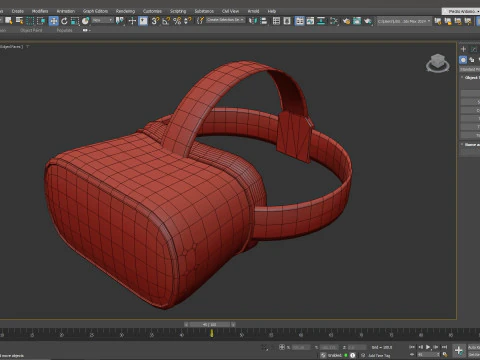Toggle Percent Snap
Screen dimensions: 480x360
point(177,21)
